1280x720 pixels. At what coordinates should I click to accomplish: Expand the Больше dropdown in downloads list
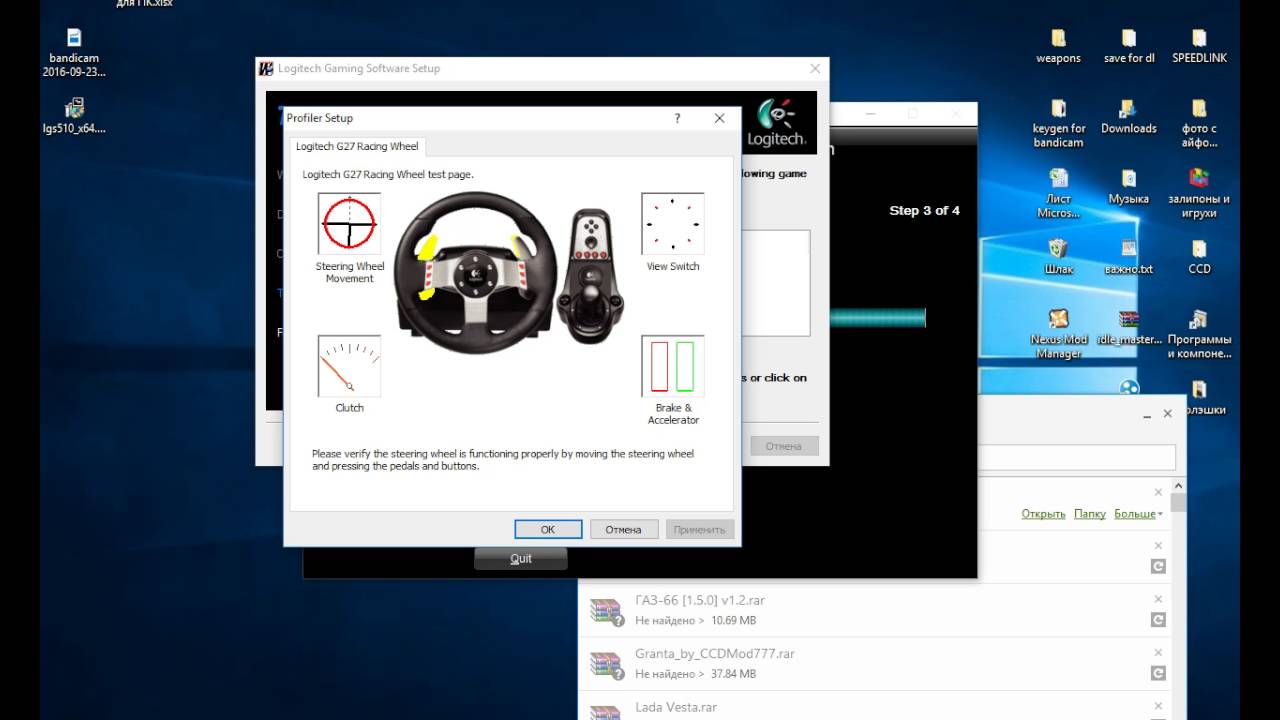coord(1138,514)
